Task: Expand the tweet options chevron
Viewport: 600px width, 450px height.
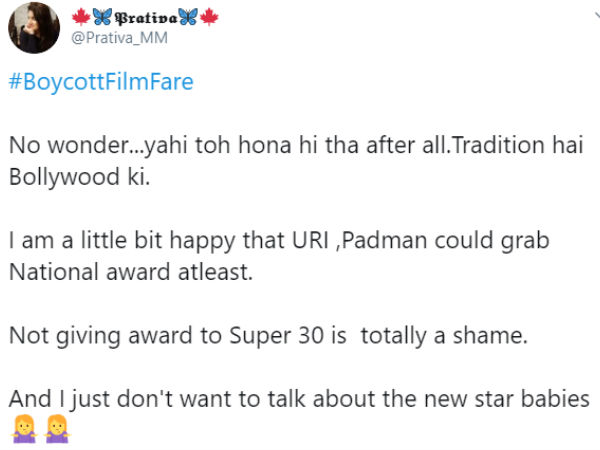Action: (x=597, y=15)
